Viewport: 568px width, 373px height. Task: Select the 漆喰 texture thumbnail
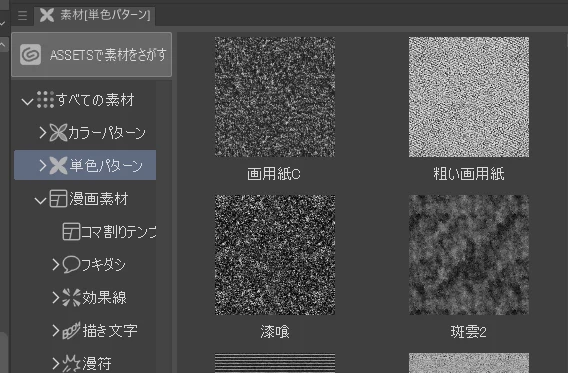275,255
